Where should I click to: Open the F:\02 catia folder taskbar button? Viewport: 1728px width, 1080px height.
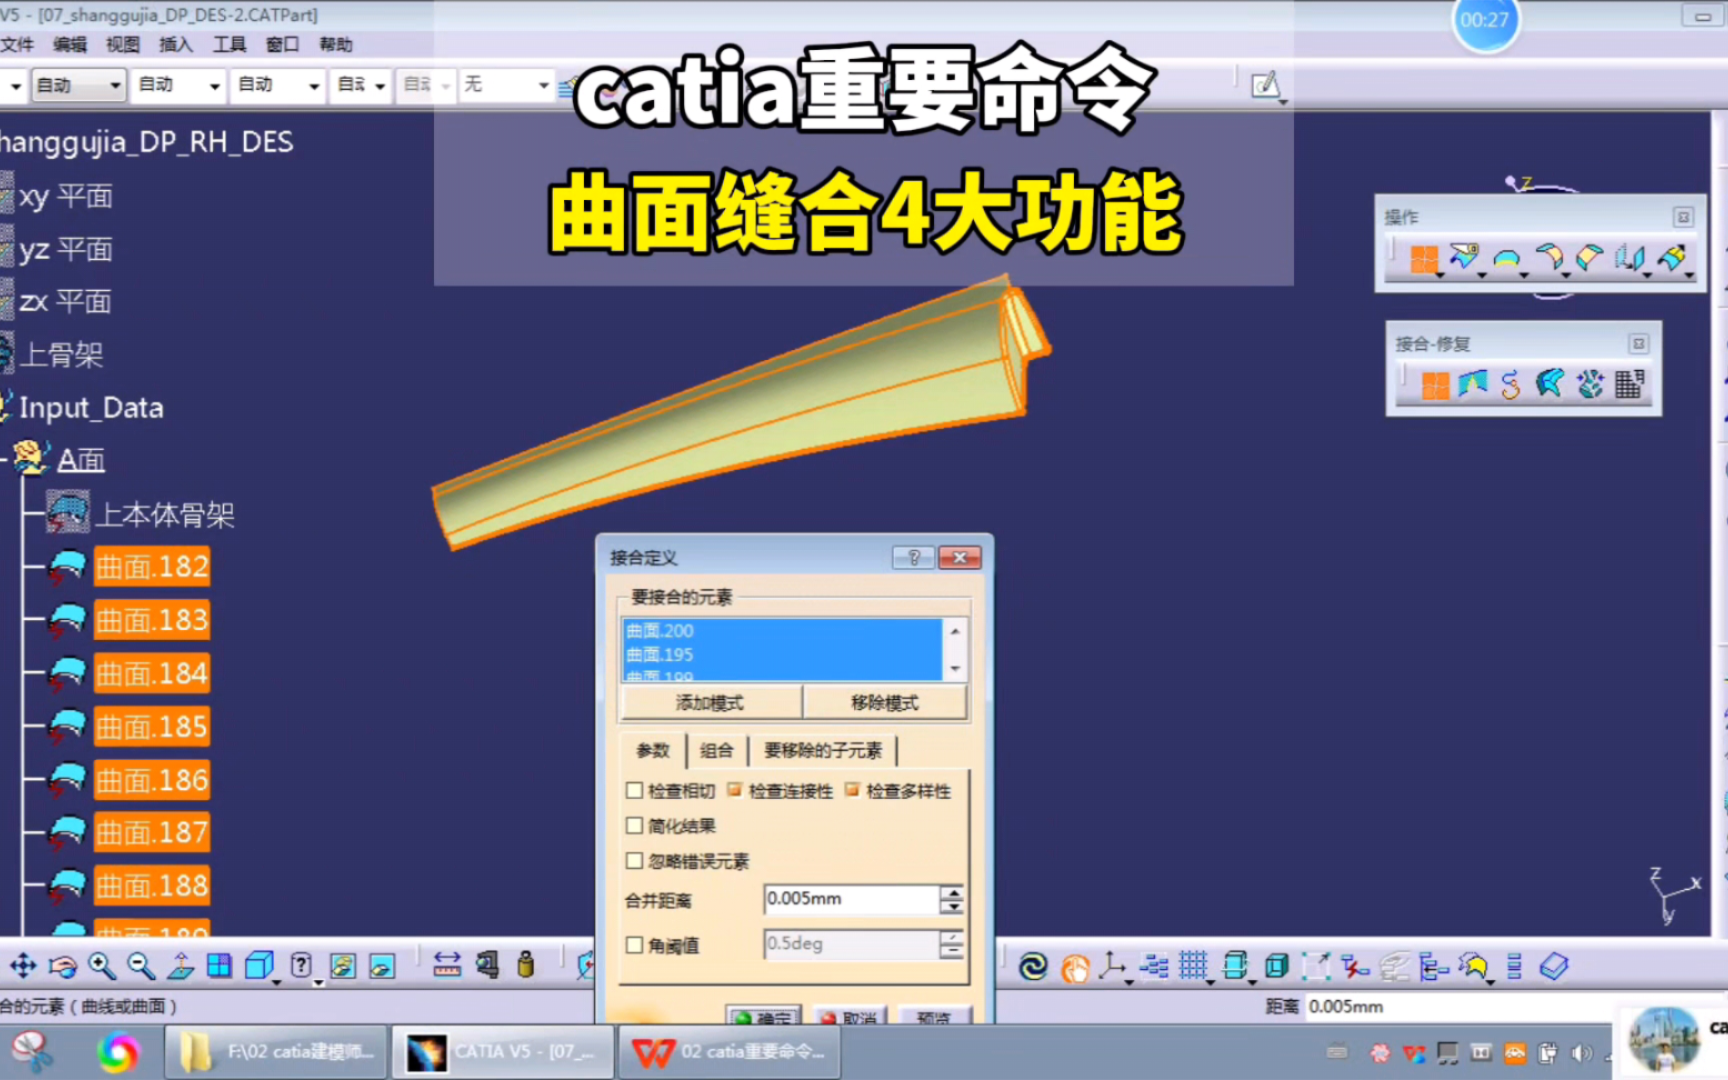click(277, 1052)
